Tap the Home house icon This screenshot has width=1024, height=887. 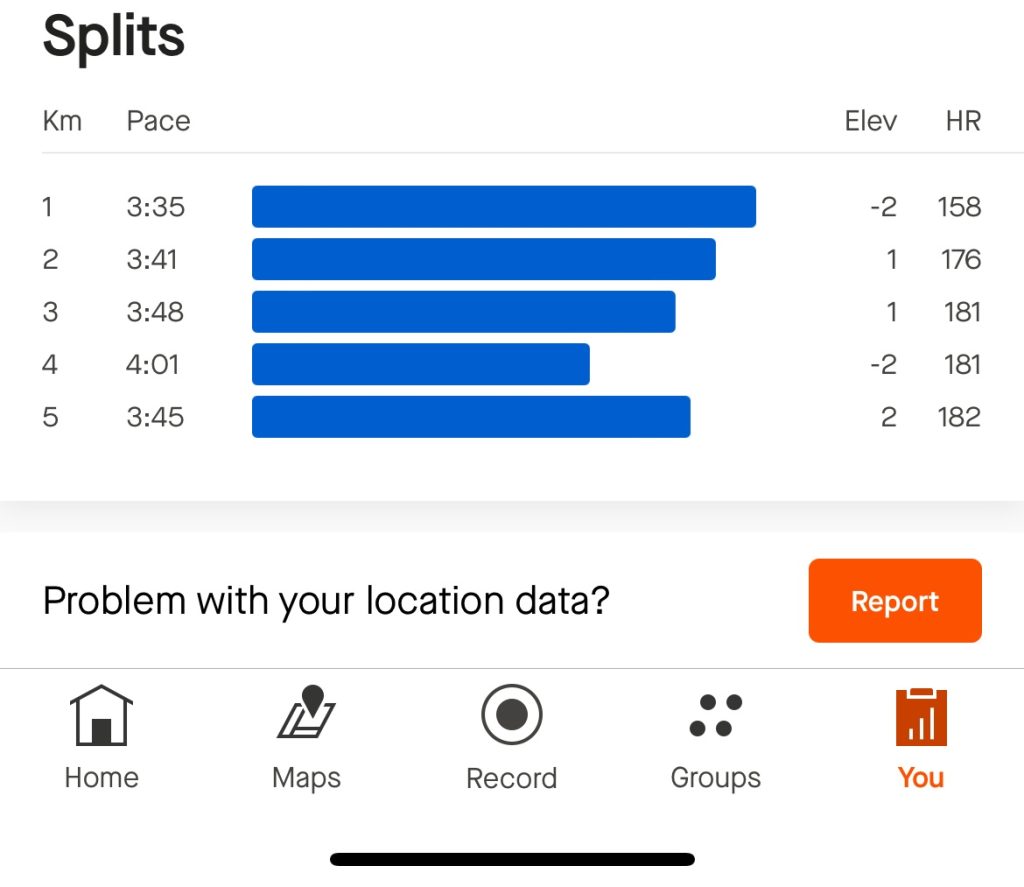(x=101, y=715)
